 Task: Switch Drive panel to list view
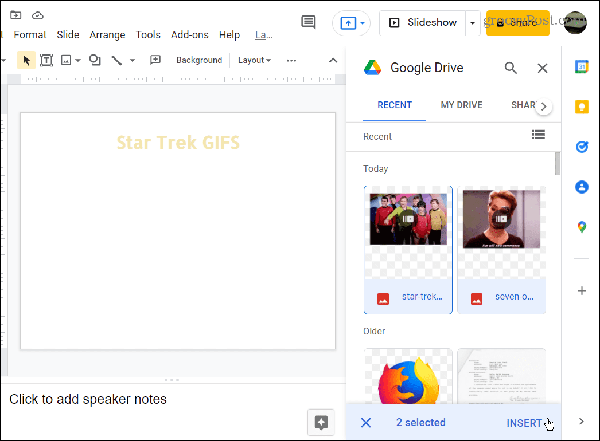[538, 135]
